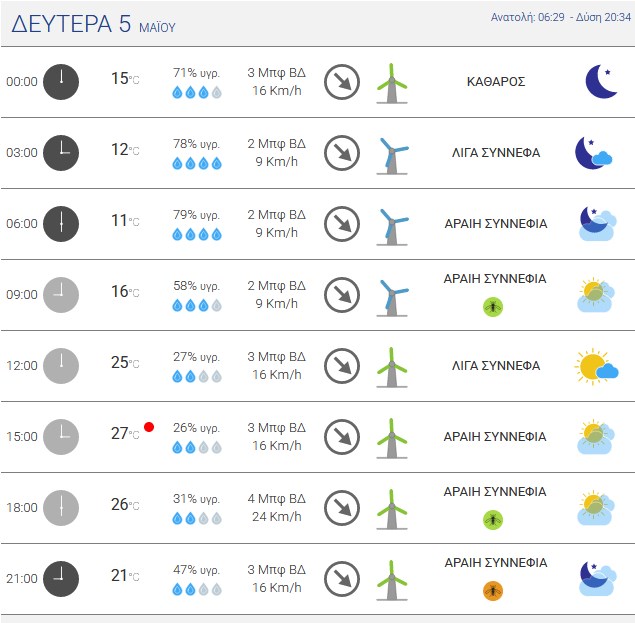Viewport: 635px width, 623px height.
Task: Click the red max temperature dot at 15:00
Action: [149, 427]
